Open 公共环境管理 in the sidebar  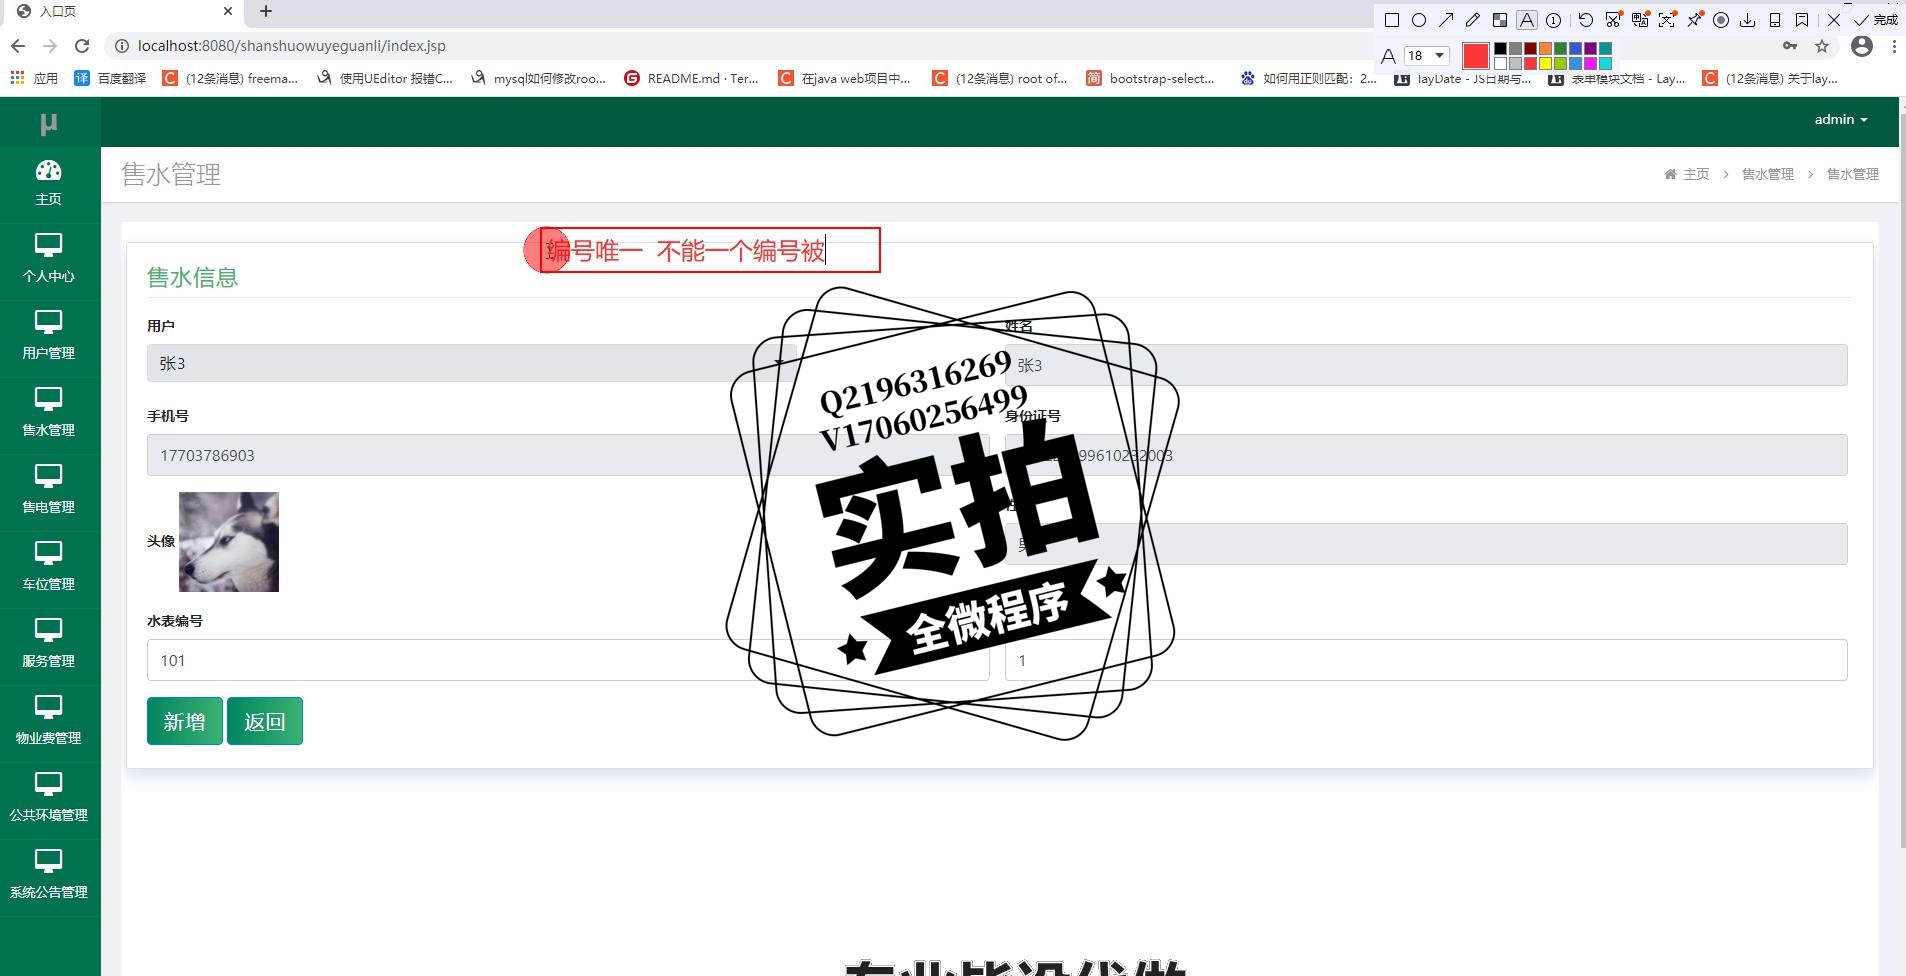(49, 798)
